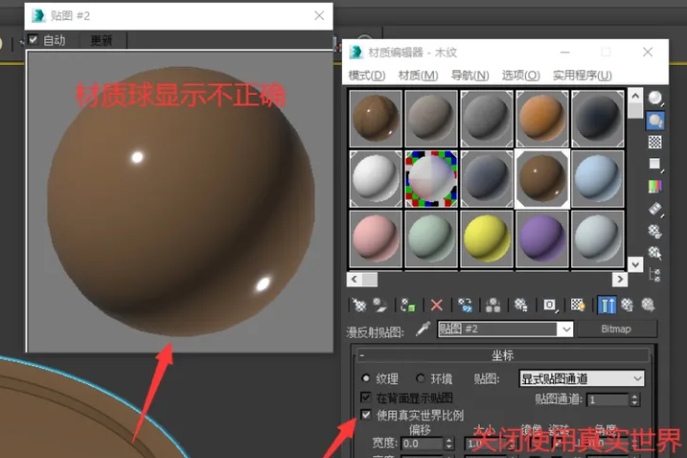The image size is (687, 458).
Task: Click the Video Color Check icon
Action: tap(655, 186)
